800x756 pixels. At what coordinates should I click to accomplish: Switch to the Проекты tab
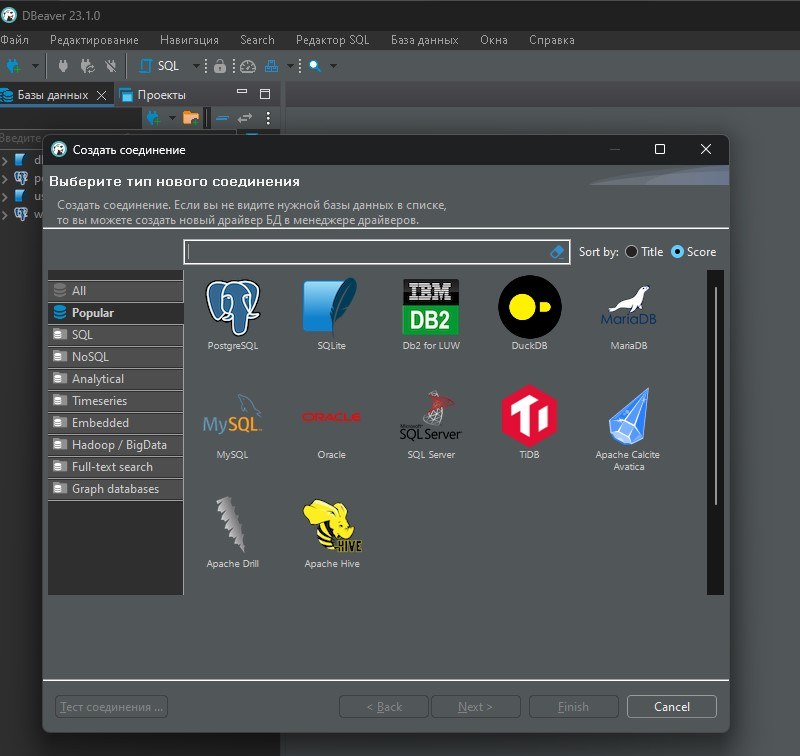pos(153,95)
